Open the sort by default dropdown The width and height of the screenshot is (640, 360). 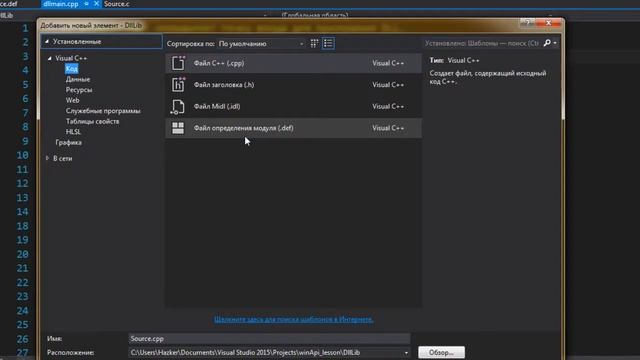click(x=261, y=44)
